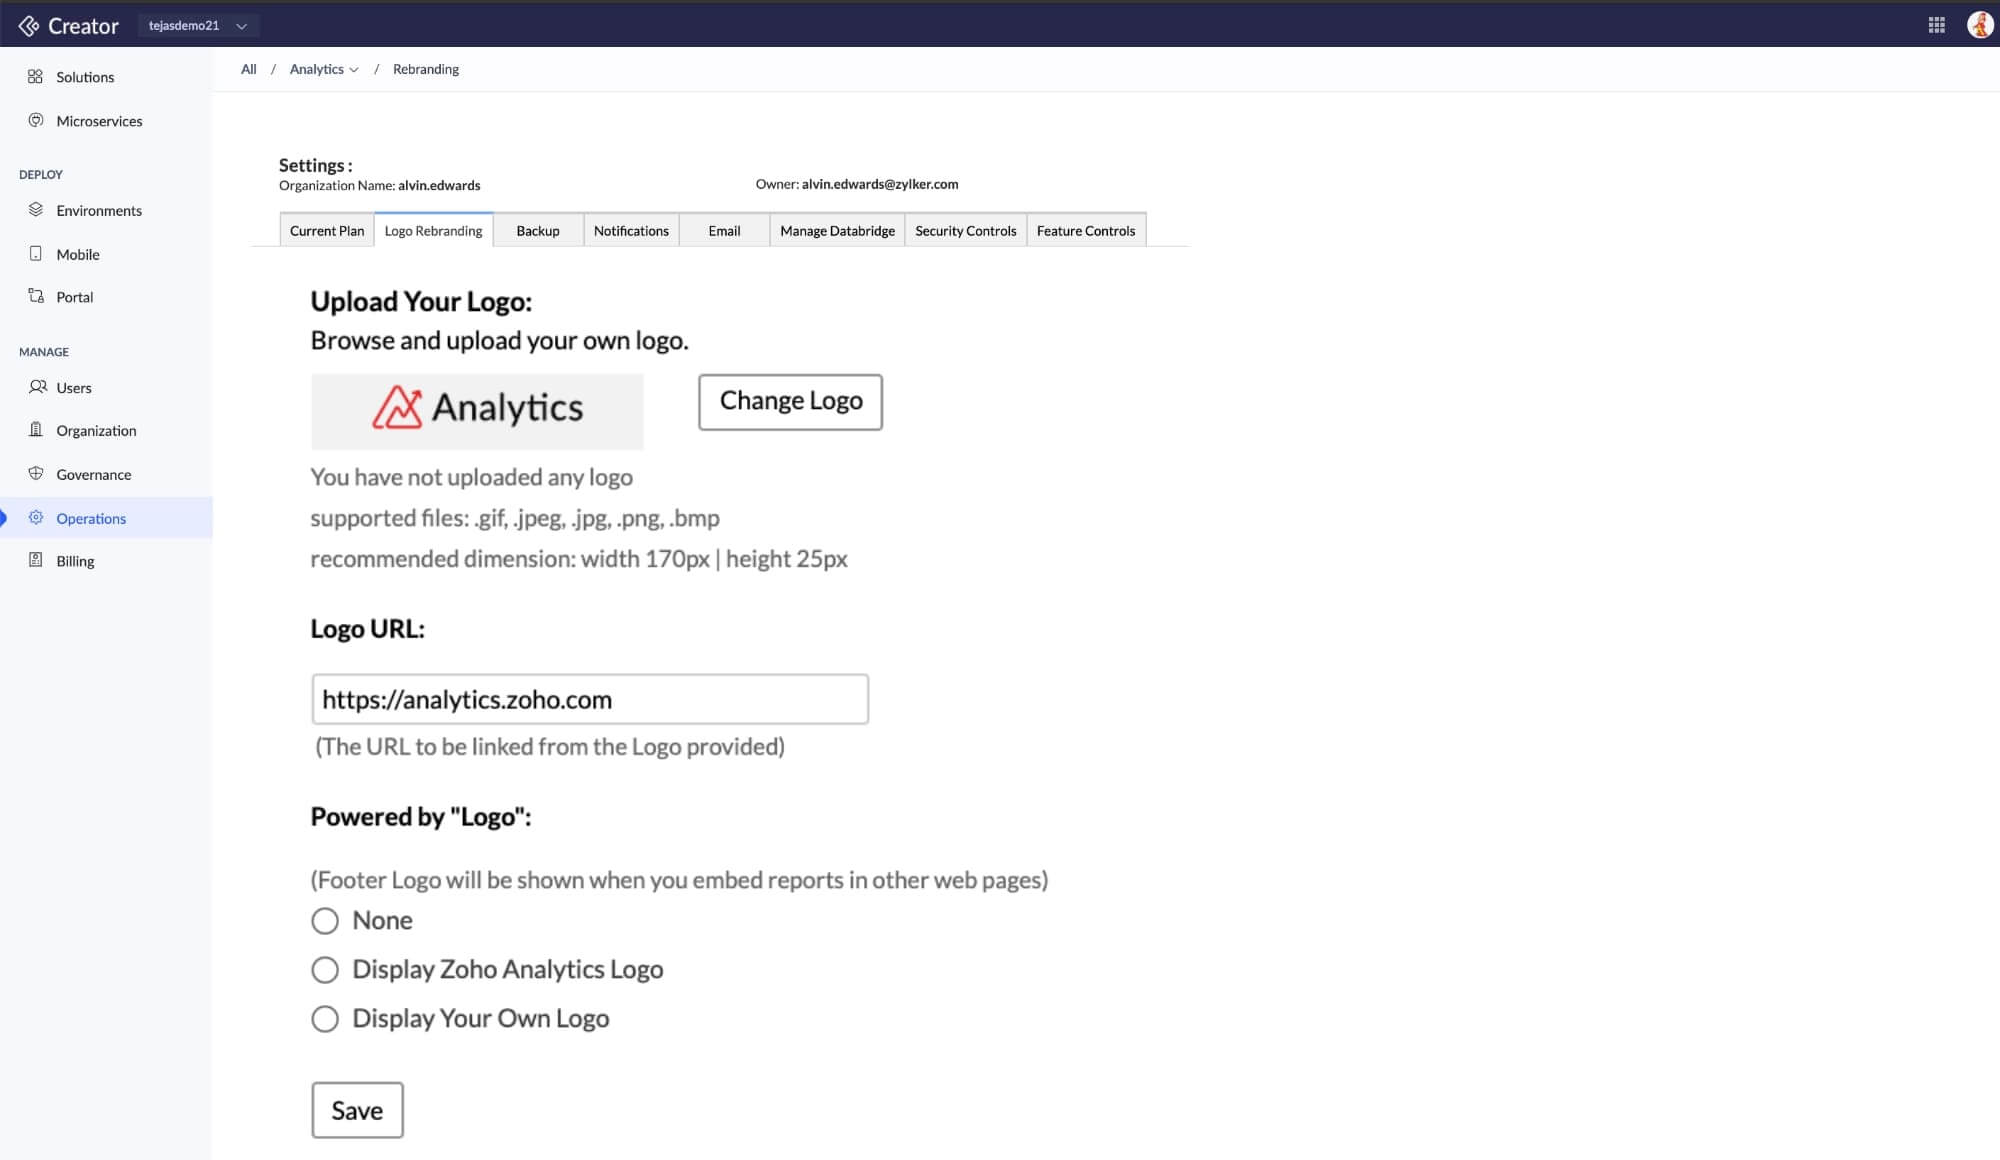
Task: Open the apps grid launcher icon
Action: (x=1936, y=25)
